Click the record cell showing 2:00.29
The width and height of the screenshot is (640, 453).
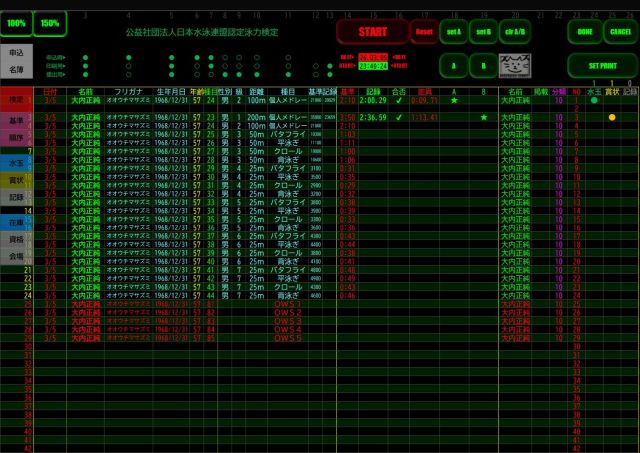[x=373, y=100]
